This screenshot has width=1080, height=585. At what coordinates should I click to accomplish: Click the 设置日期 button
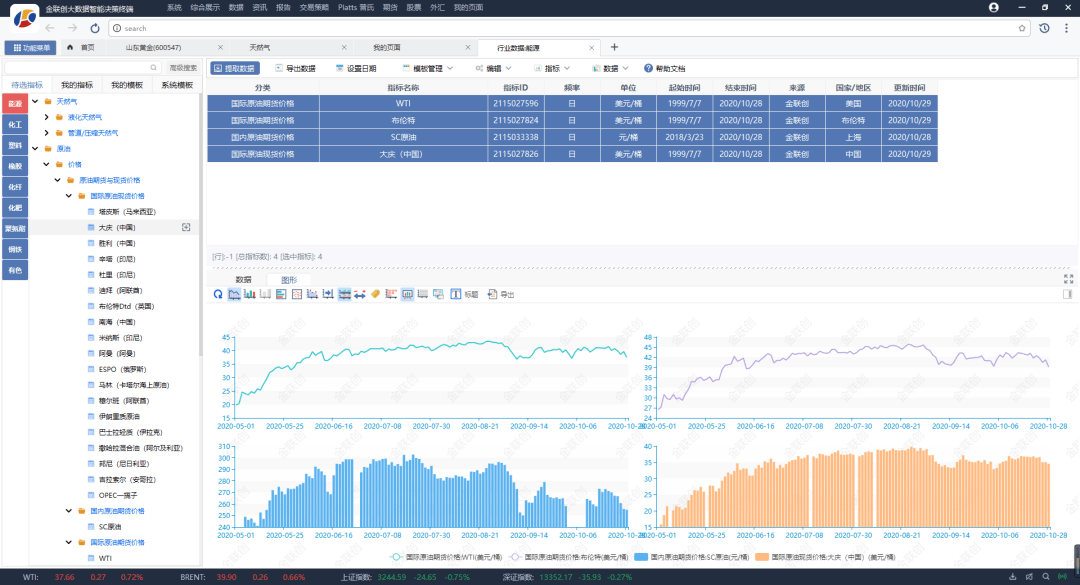tap(354, 68)
